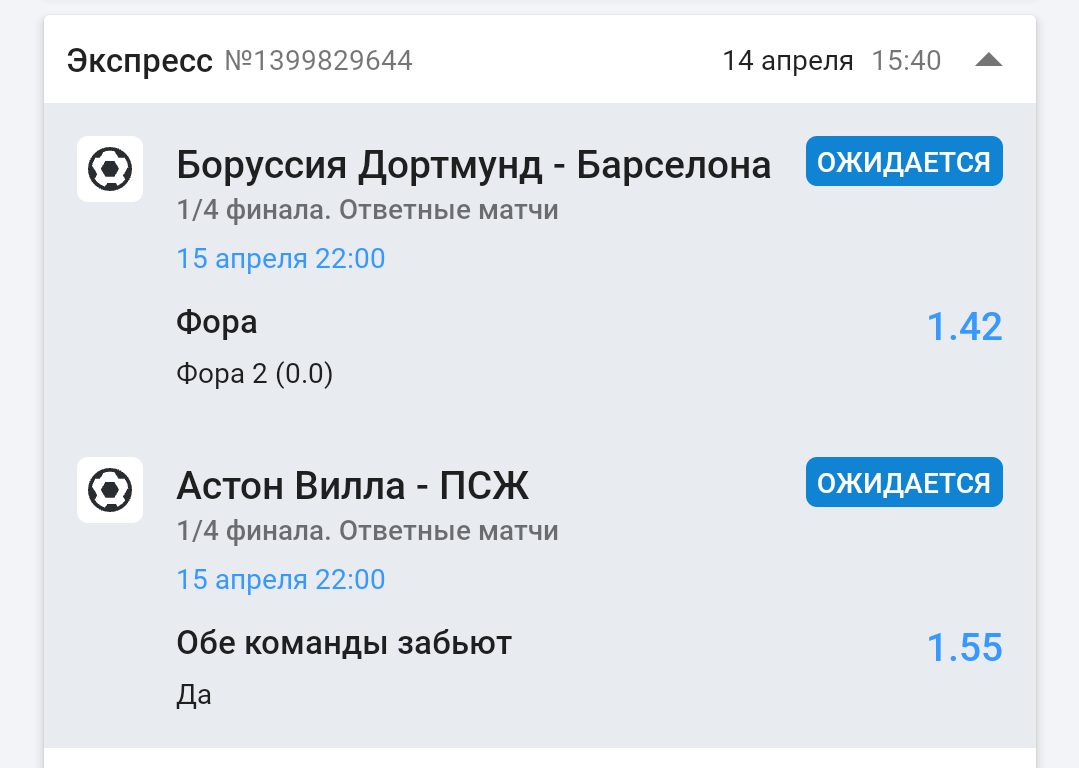Select the football icon beside Астон Вилла - ПСЖ

(x=110, y=490)
